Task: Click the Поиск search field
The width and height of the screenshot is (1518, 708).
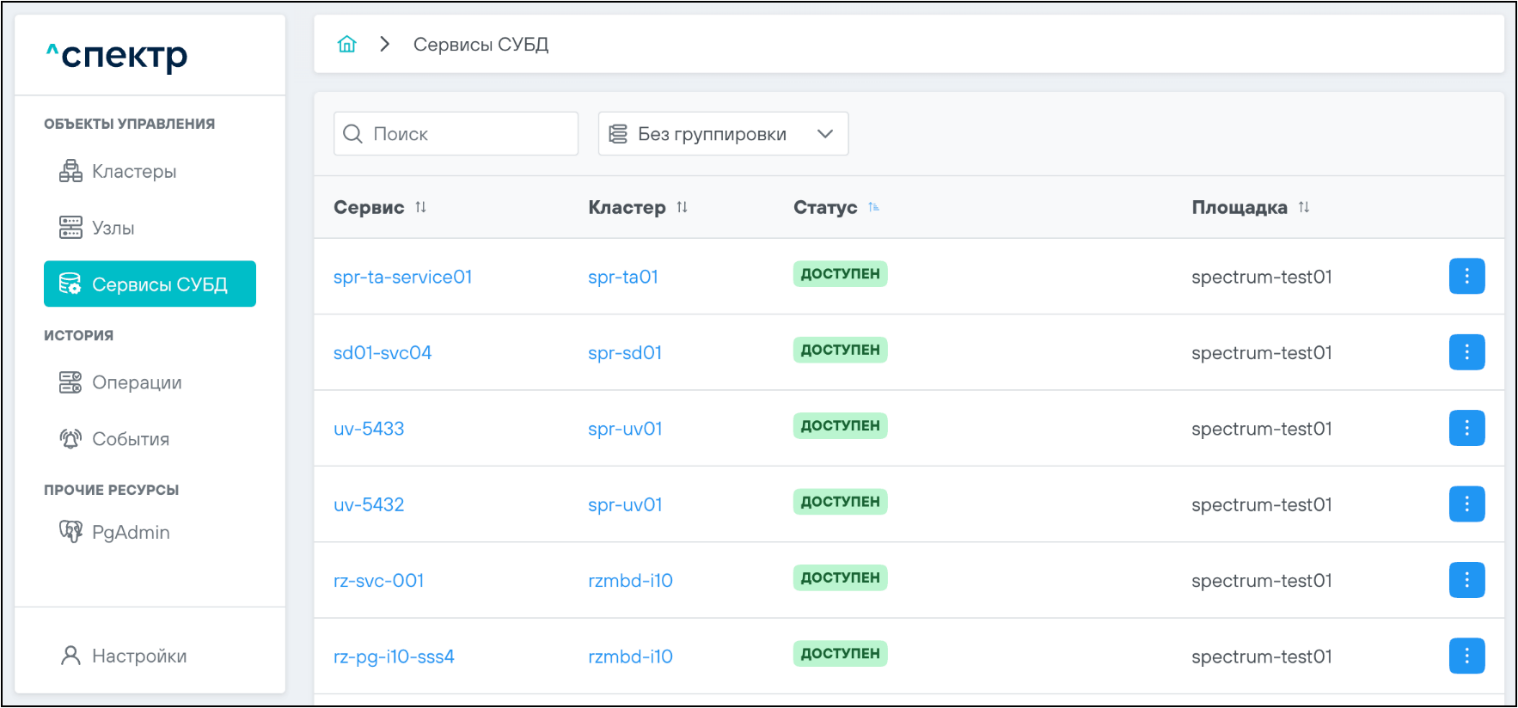Action: coord(456,134)
